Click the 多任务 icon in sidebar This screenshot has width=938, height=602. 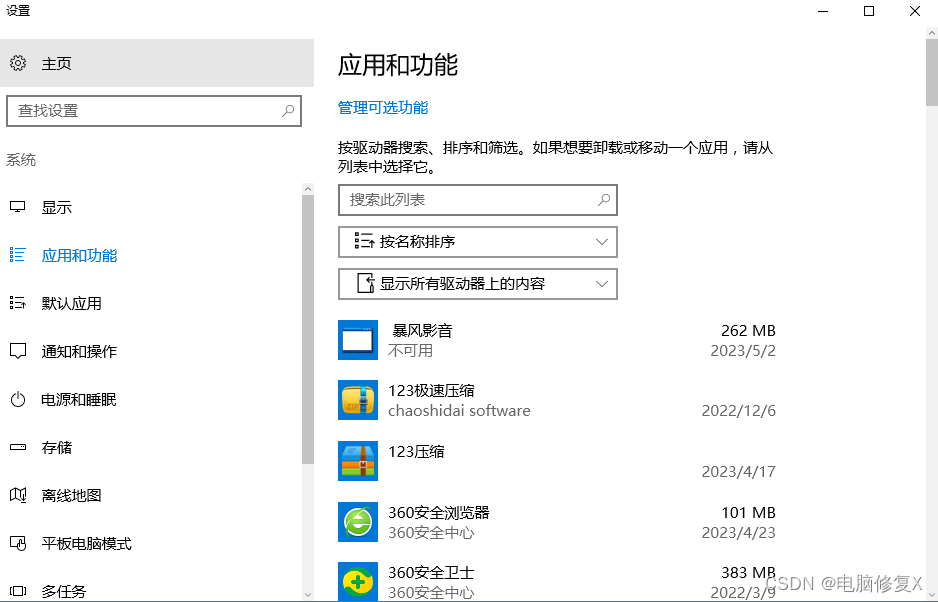click(x=17, y=591)
